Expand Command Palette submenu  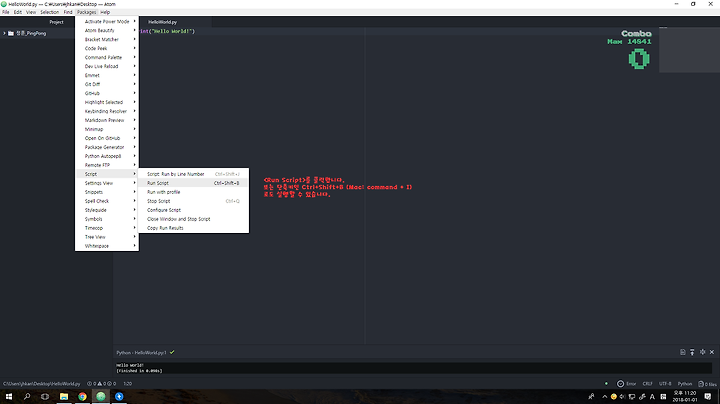pos(107,57)
